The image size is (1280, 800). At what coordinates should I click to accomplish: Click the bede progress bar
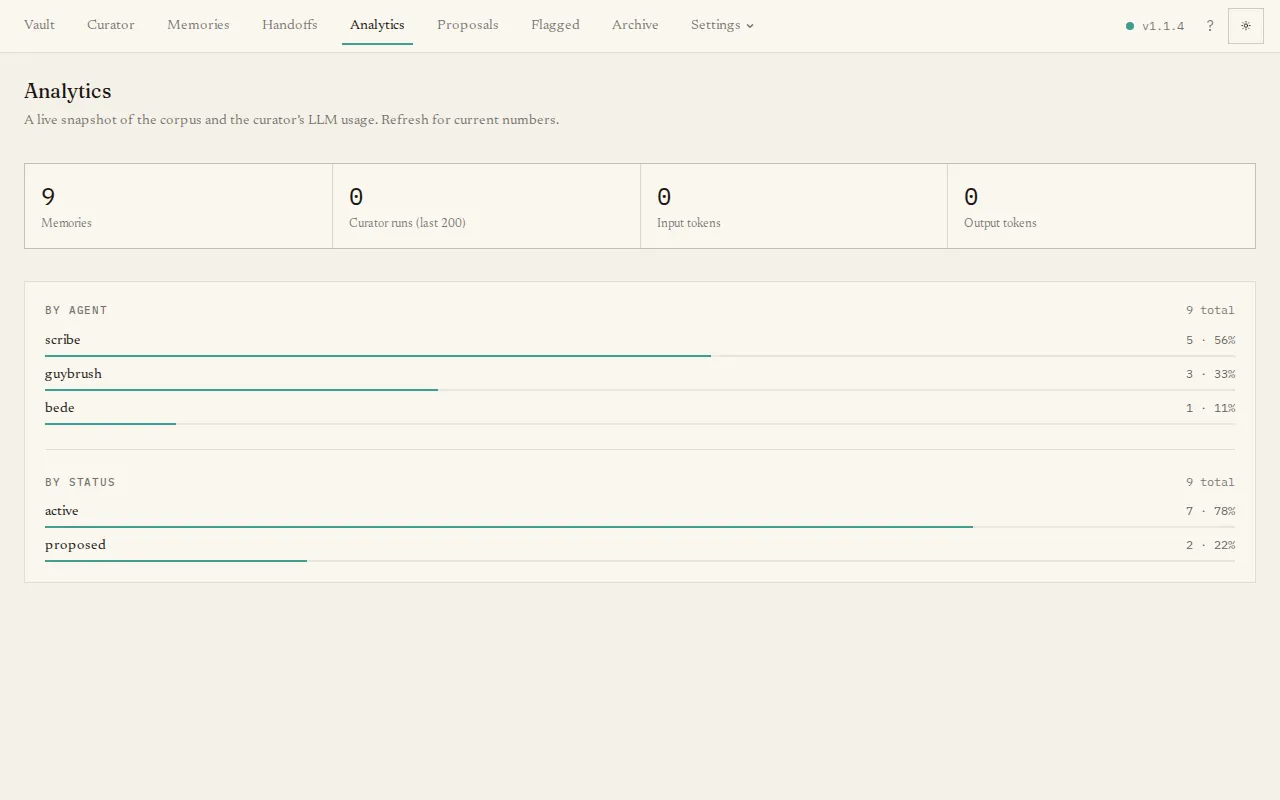pos(640,423)
